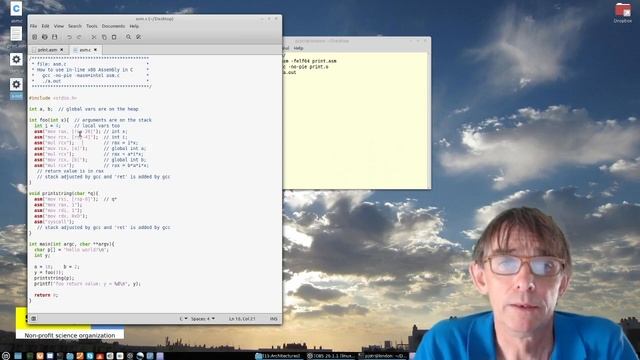640x360 pixels.
Task: Undo the last edit via toolbar
Action: [x=69, y=37]
